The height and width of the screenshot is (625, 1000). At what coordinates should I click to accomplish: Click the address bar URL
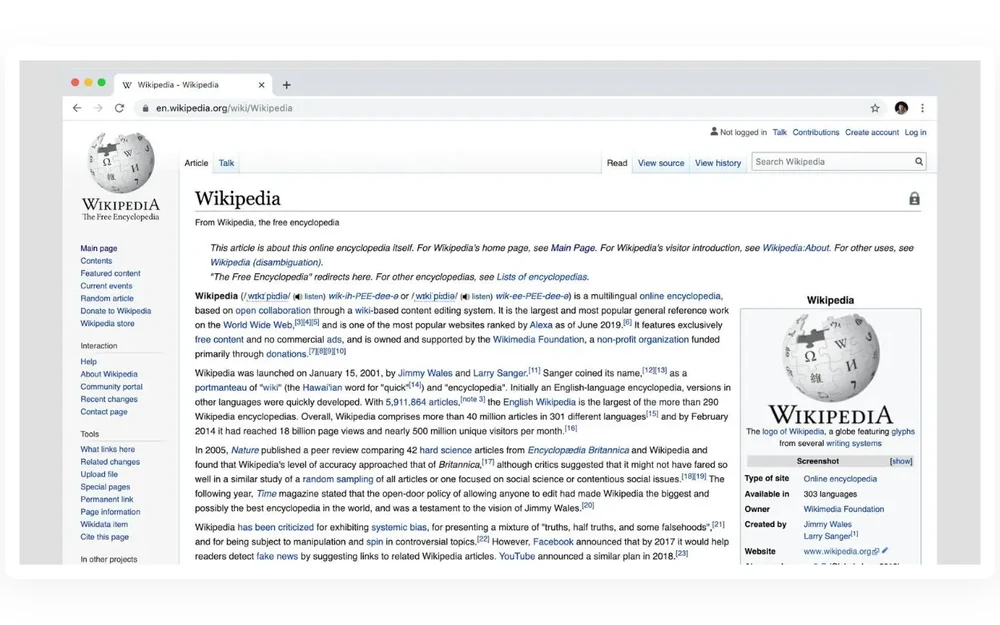(224, 108)
